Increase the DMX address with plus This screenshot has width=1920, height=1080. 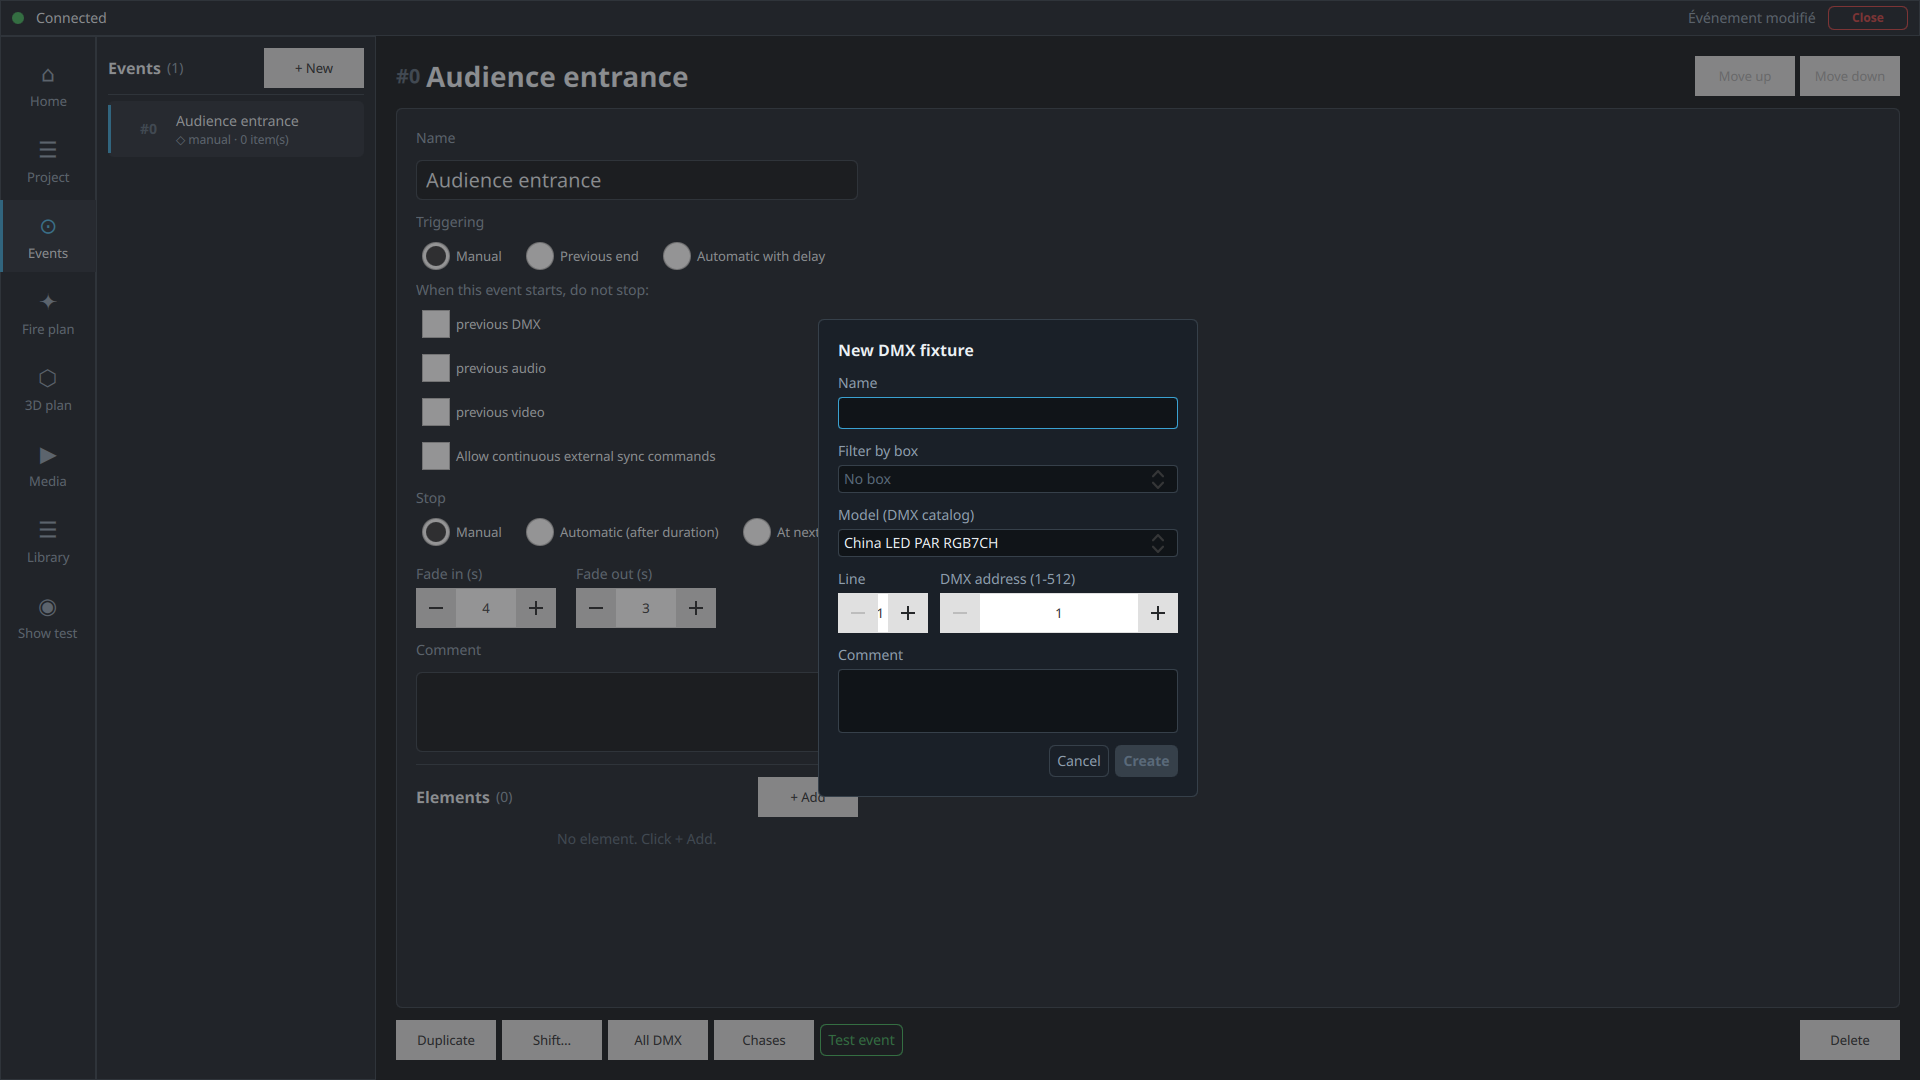[x=1158, y=613]
